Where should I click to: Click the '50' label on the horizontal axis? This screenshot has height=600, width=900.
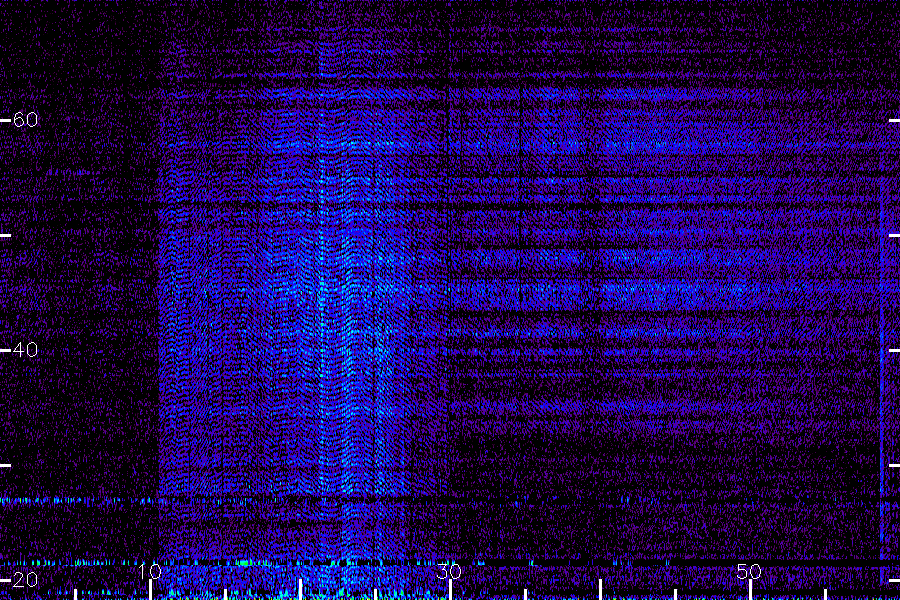pos(749,571)
